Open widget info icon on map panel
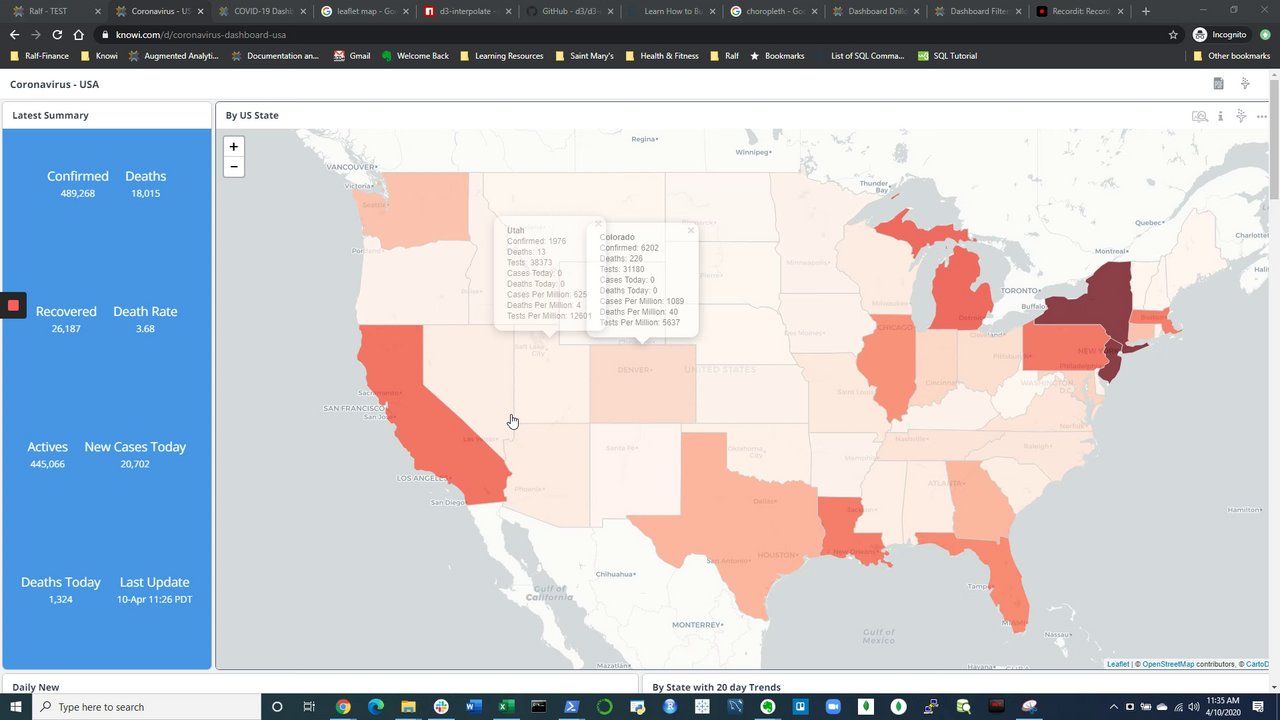This screenshot has width=1280, height=720. [1220, 116]
